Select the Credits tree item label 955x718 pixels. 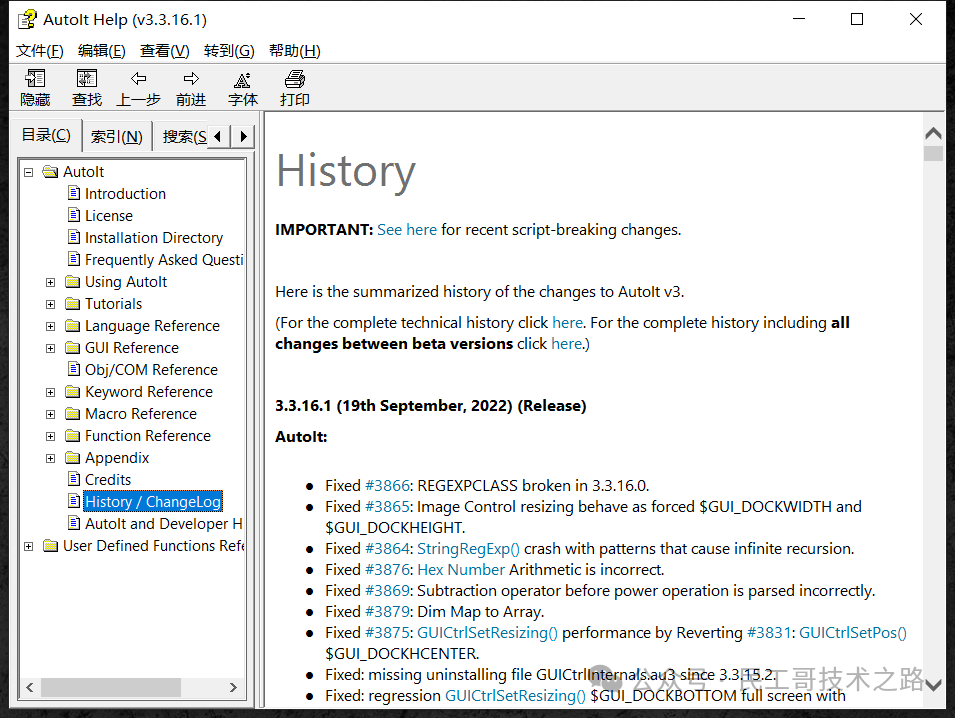[108, 479]
